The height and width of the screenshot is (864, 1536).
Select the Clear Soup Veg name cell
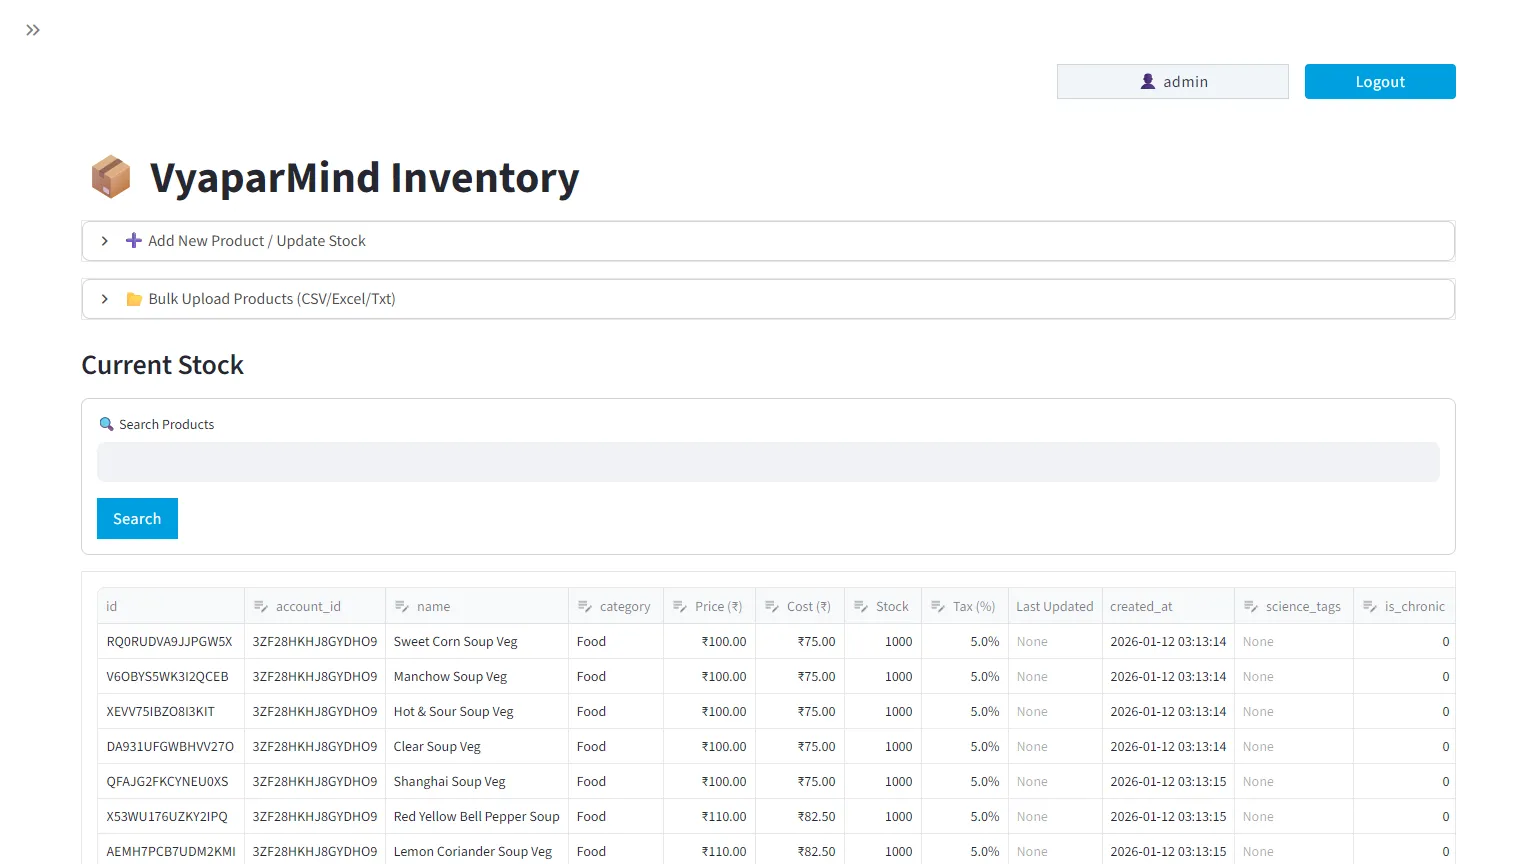tap(477, 746)
